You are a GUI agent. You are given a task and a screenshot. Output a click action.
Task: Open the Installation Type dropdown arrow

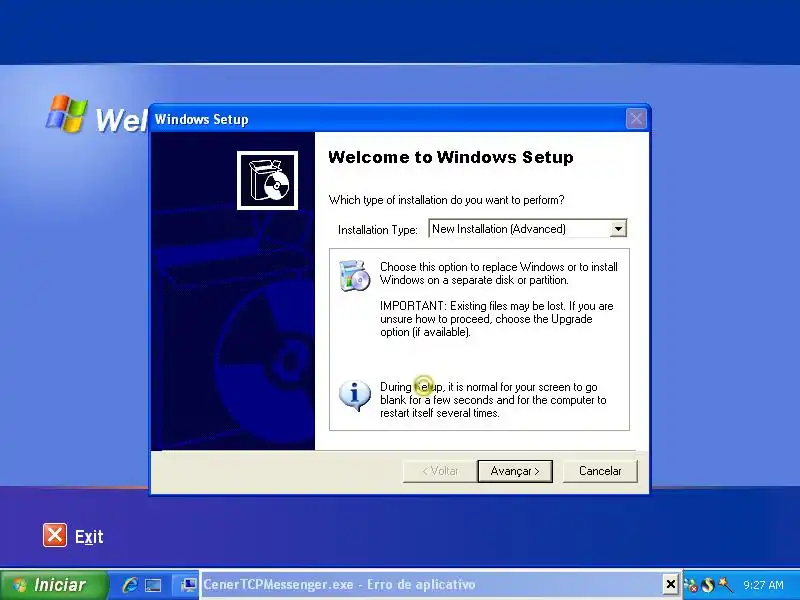pyautogui.click(x=618, y=229)
